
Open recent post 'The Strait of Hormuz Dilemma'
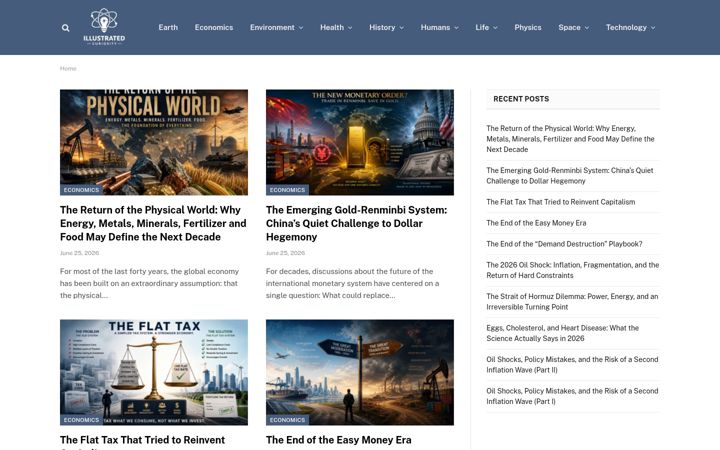coord(572,302)
